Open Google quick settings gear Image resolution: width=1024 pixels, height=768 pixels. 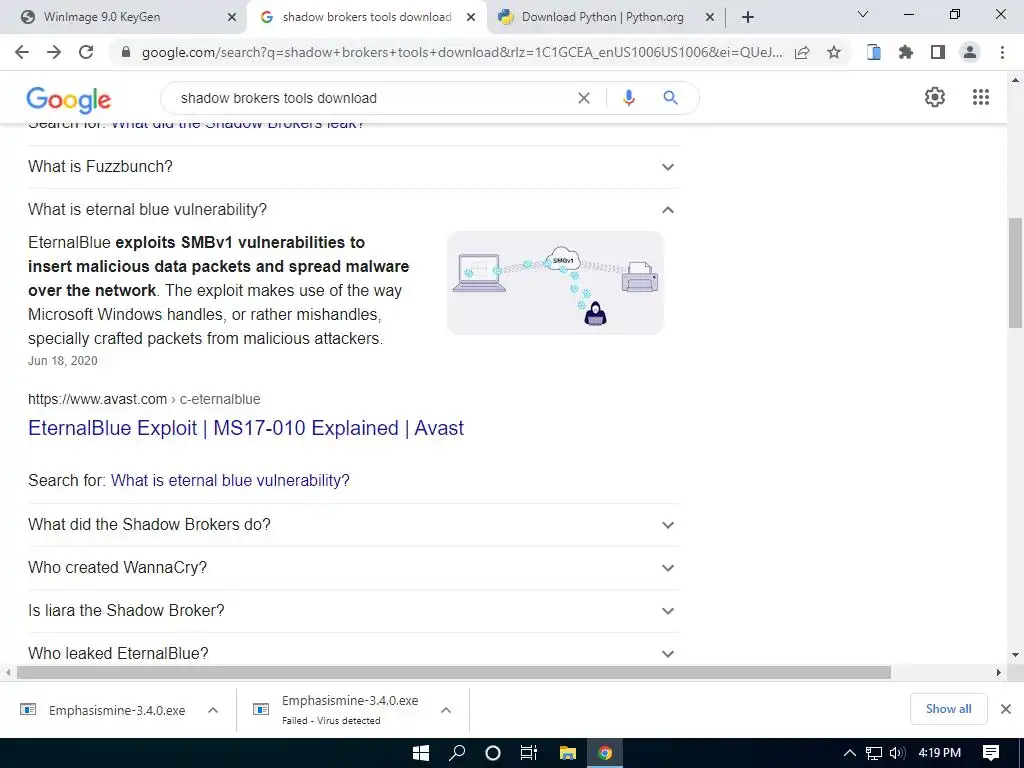click(935, 97)
